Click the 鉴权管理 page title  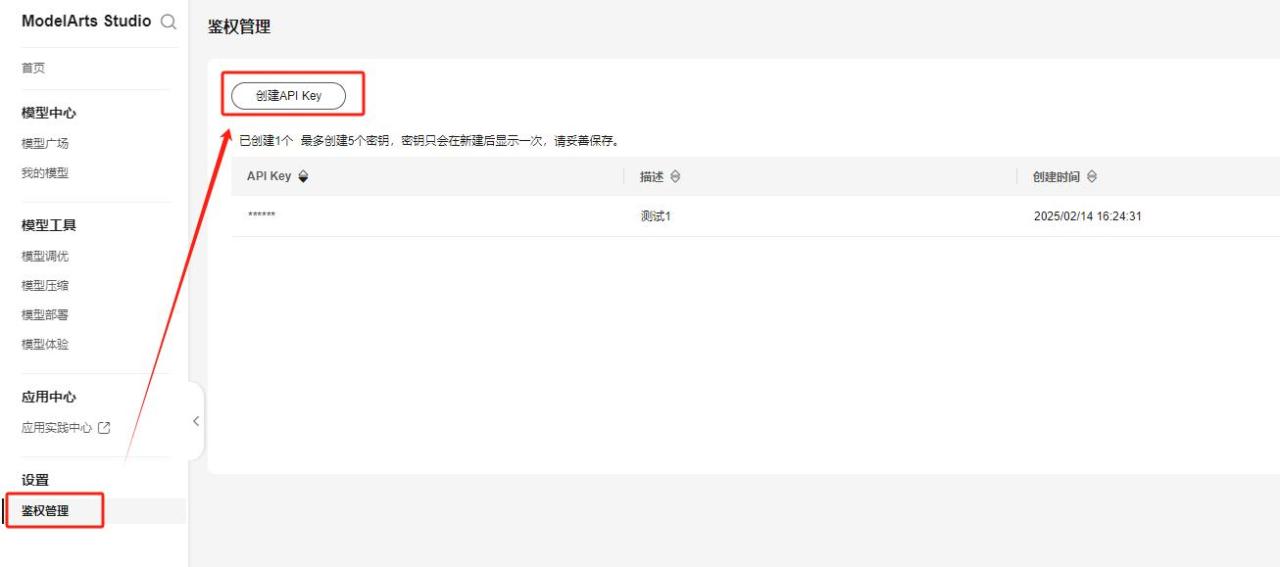pos(239,27)
